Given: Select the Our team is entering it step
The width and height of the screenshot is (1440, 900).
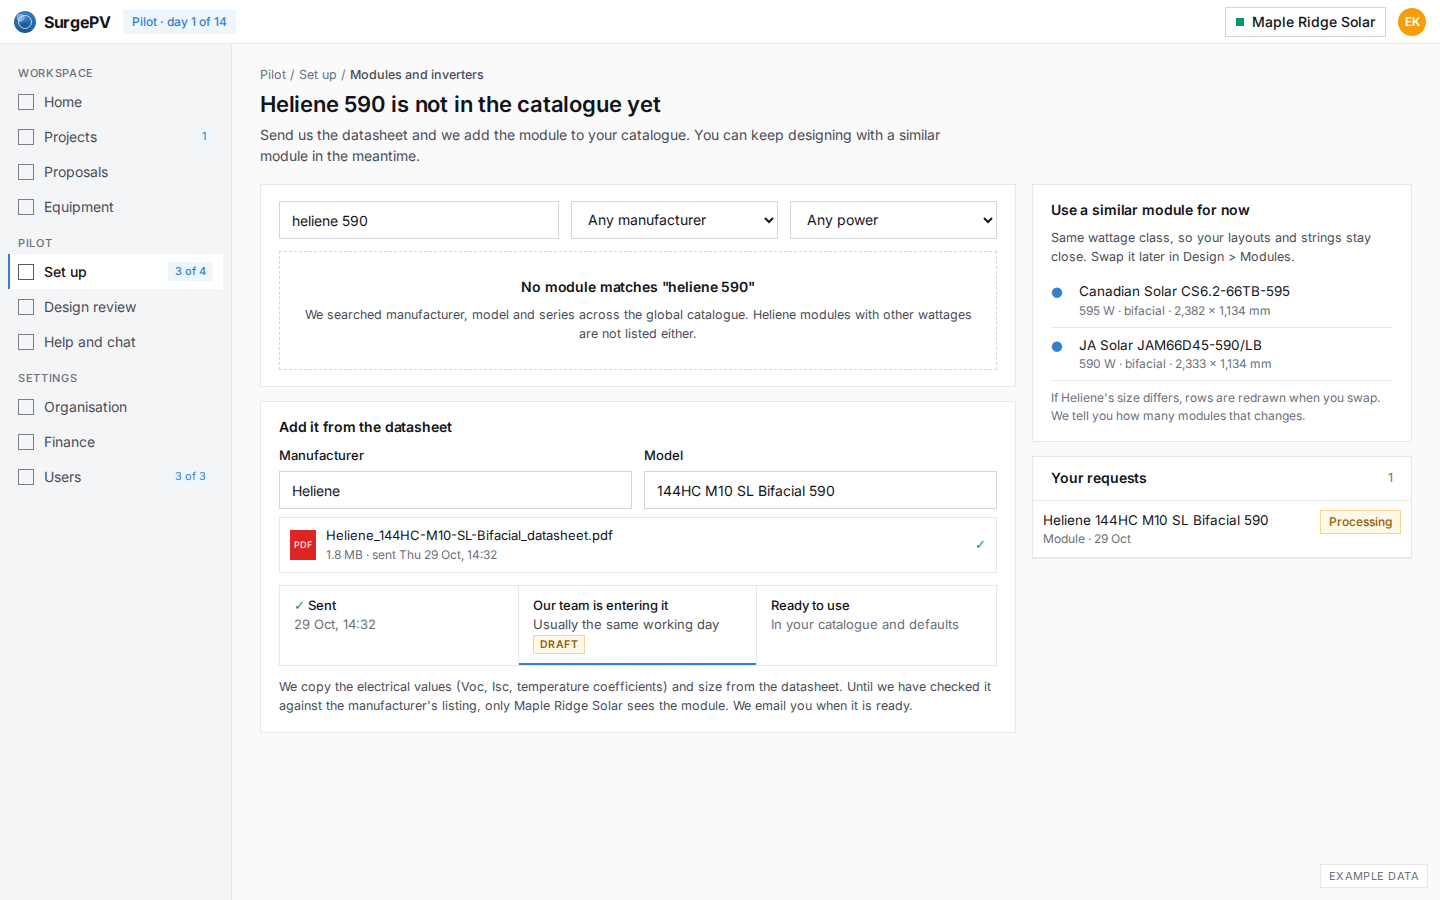Looking at the screenshot, I should coord(637,625).
